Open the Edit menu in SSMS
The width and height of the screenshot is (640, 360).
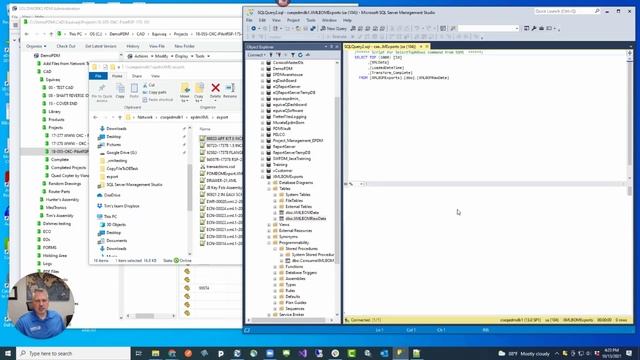[262, 20]
